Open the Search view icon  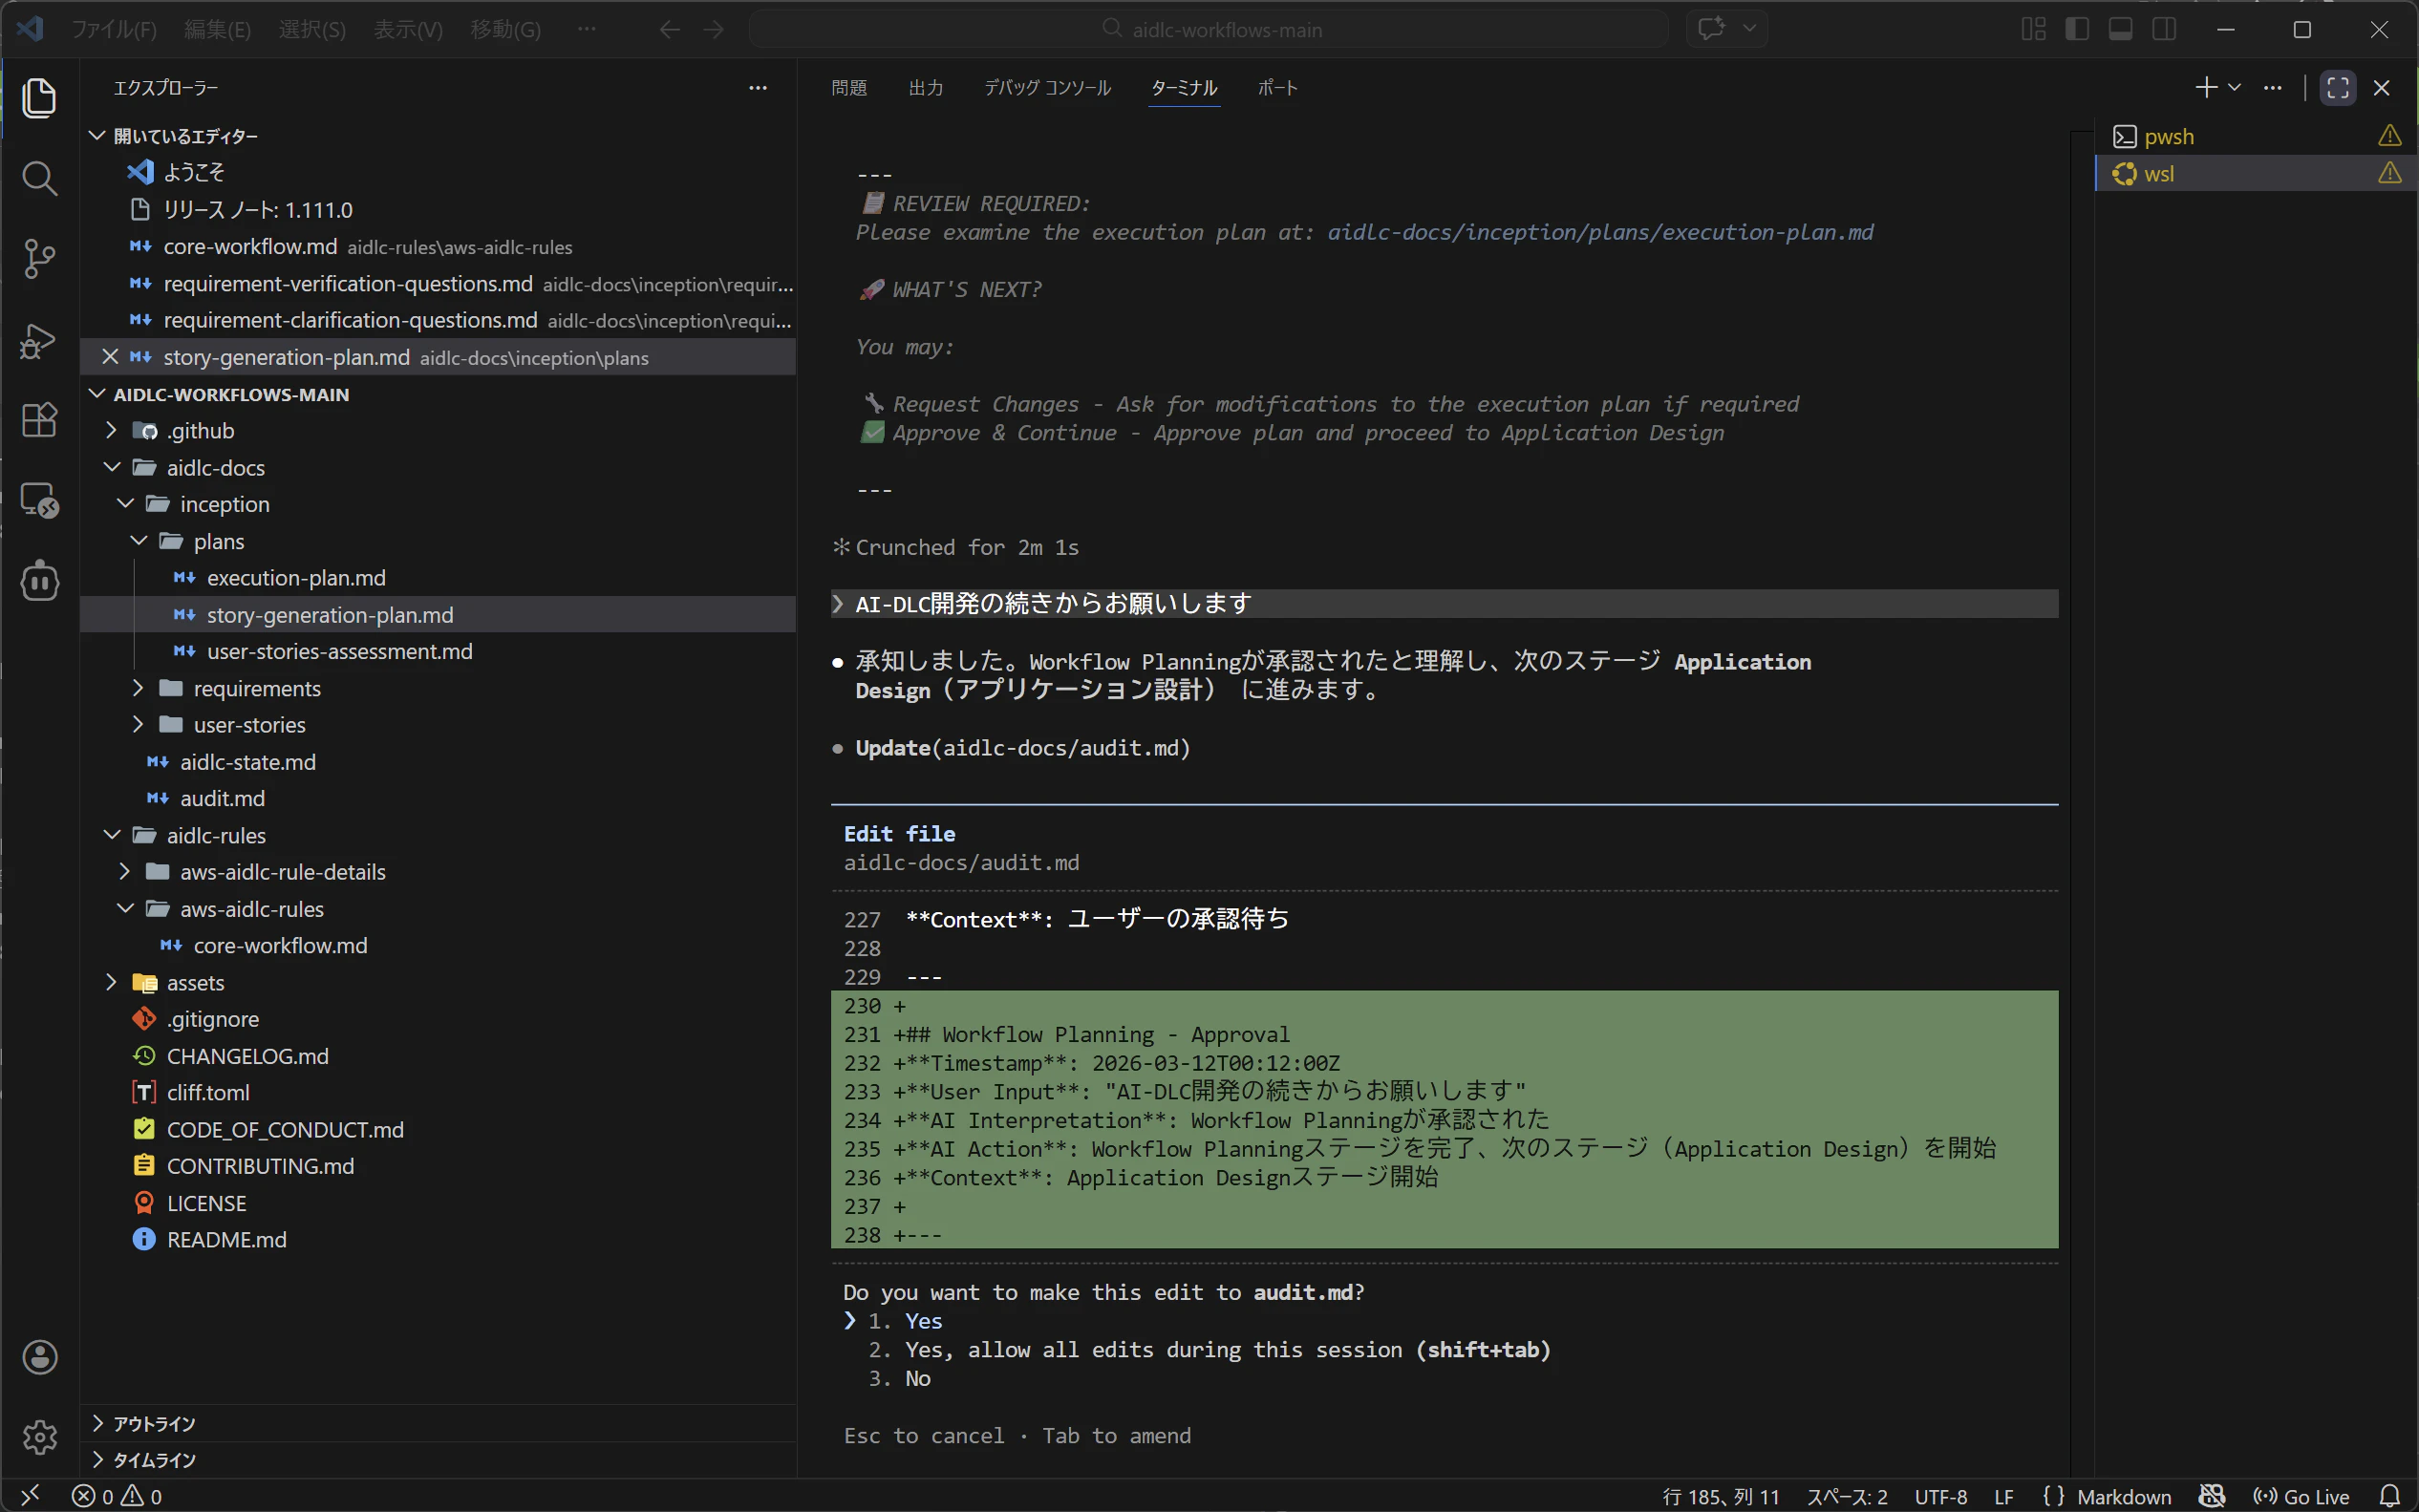click(39, 179)
